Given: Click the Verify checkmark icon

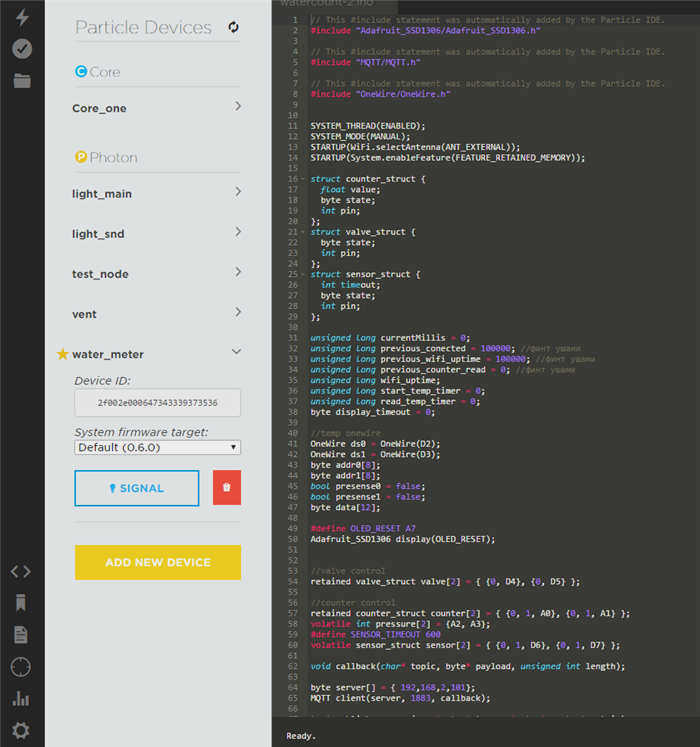Looking at the screenshot, I should point(22,49).
